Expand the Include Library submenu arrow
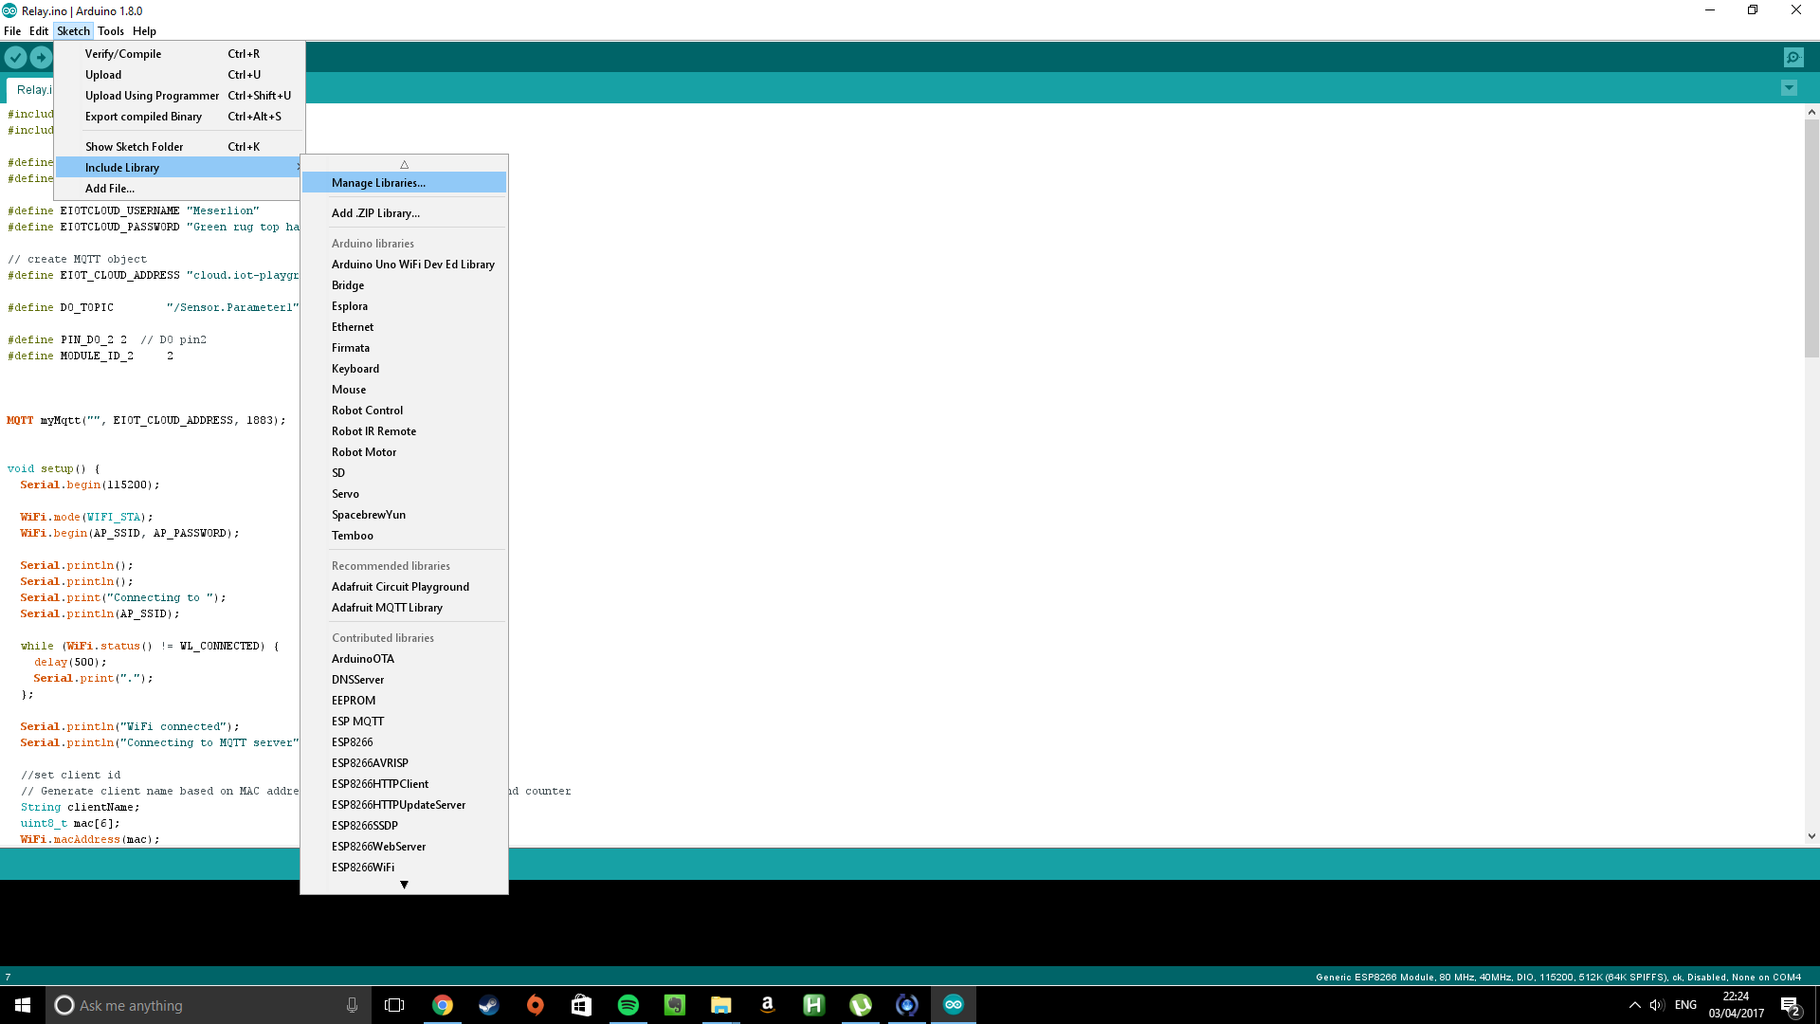Image resolution: width=1820 pixels, height=1024 pixels. pyautogui.click(x=298, y=167)
